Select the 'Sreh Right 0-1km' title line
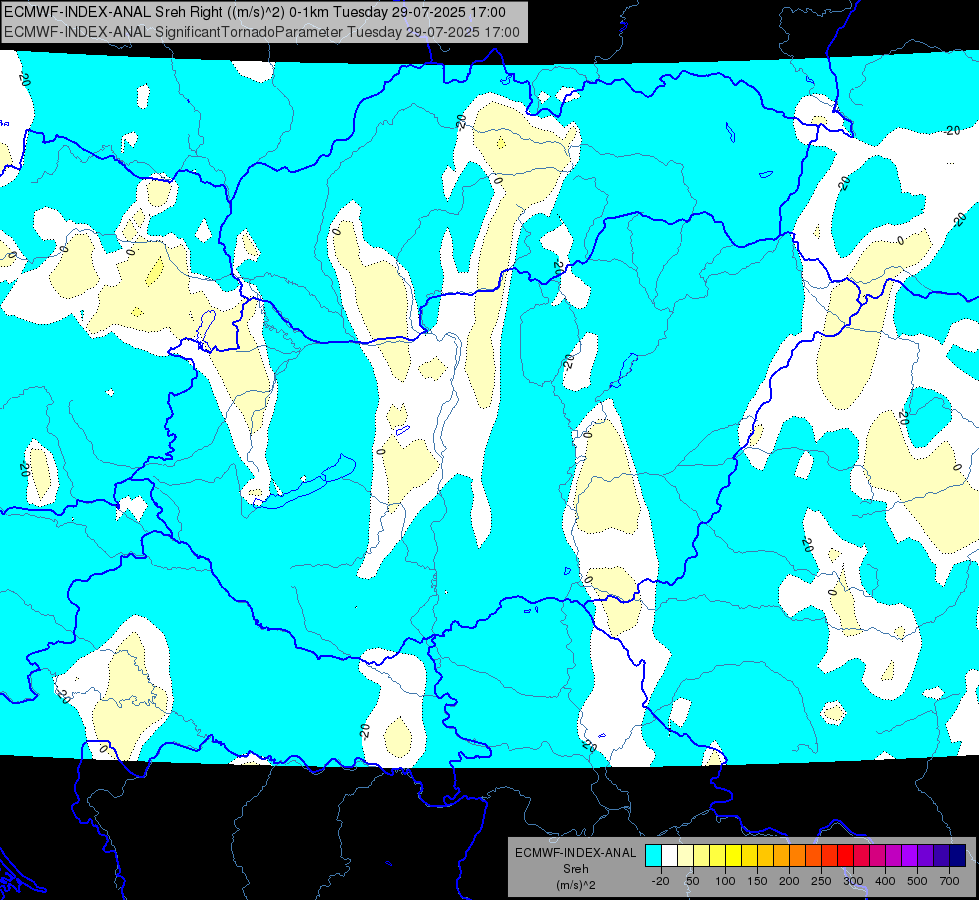 [255, 12]
